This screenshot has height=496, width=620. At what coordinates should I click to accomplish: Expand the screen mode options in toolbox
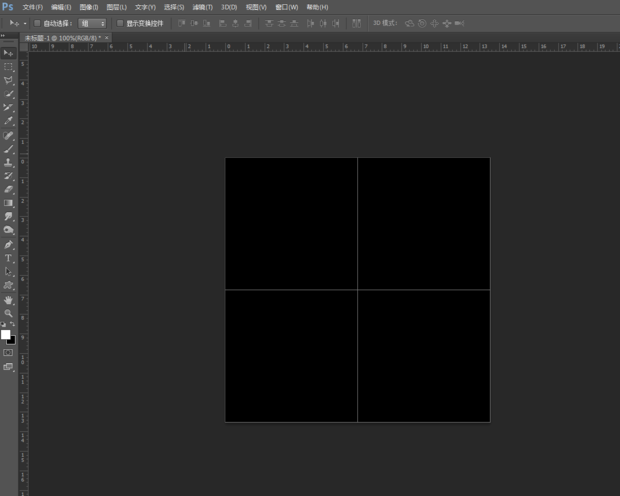point(8,367)
